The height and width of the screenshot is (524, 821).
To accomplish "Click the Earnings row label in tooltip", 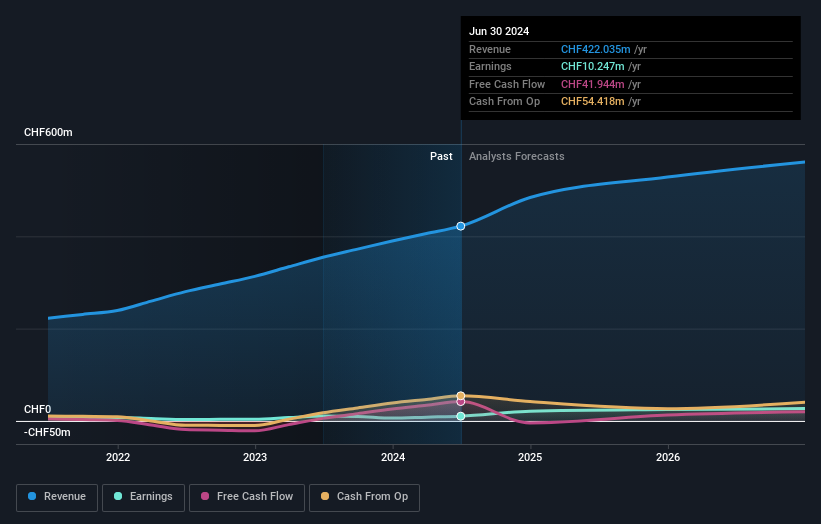I will point(490,66).
